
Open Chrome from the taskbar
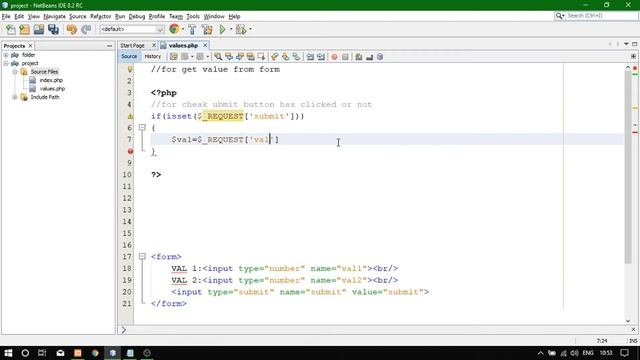click(95, 353)
